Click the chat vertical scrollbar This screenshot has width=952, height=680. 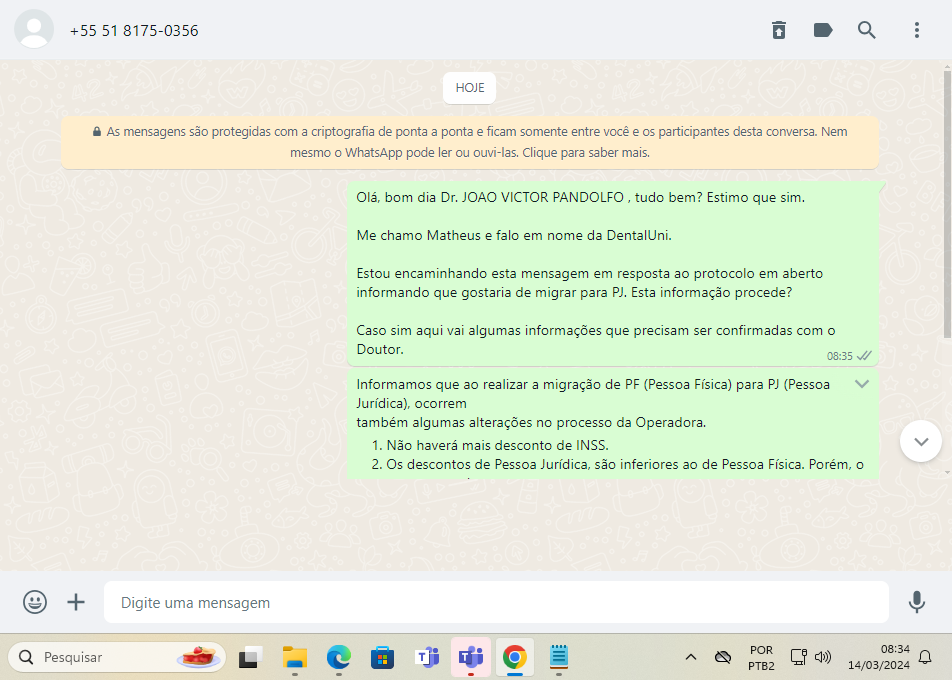point(947,204)
